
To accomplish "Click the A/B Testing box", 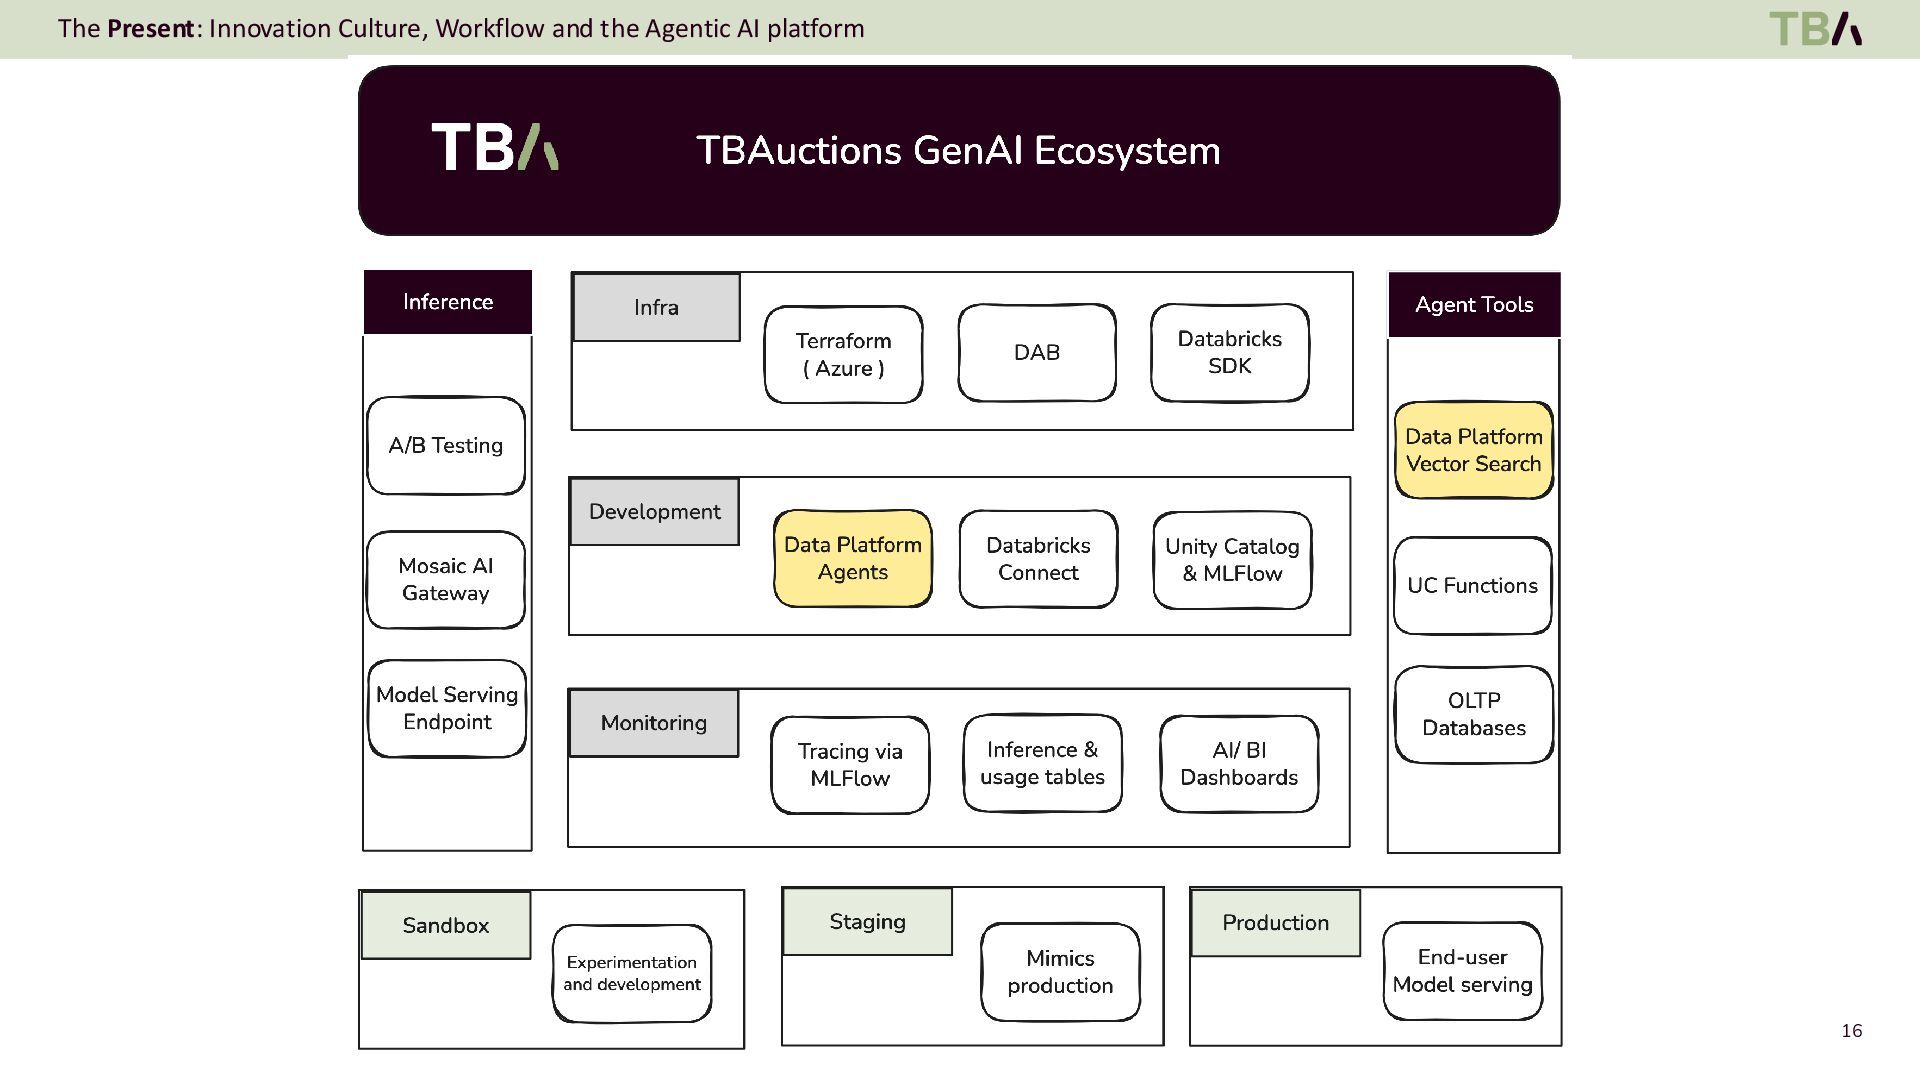I will 445,445.
